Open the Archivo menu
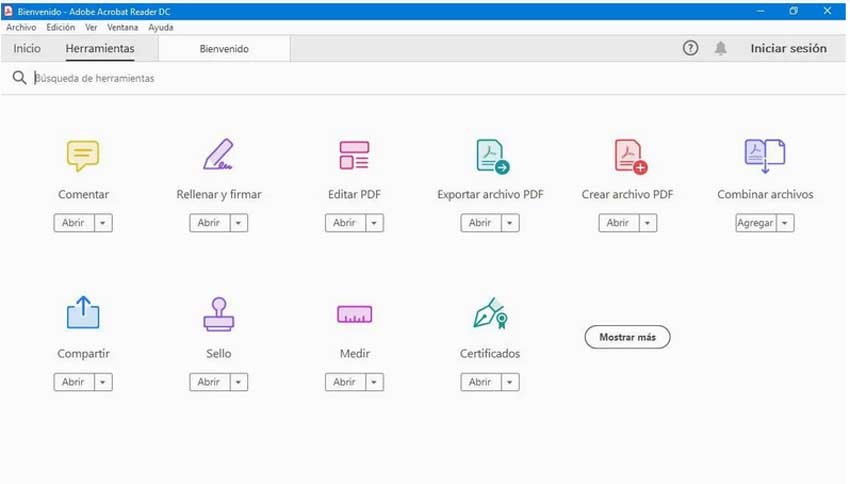The height and width of the screenshot is (484, 850). pos(21,27)
